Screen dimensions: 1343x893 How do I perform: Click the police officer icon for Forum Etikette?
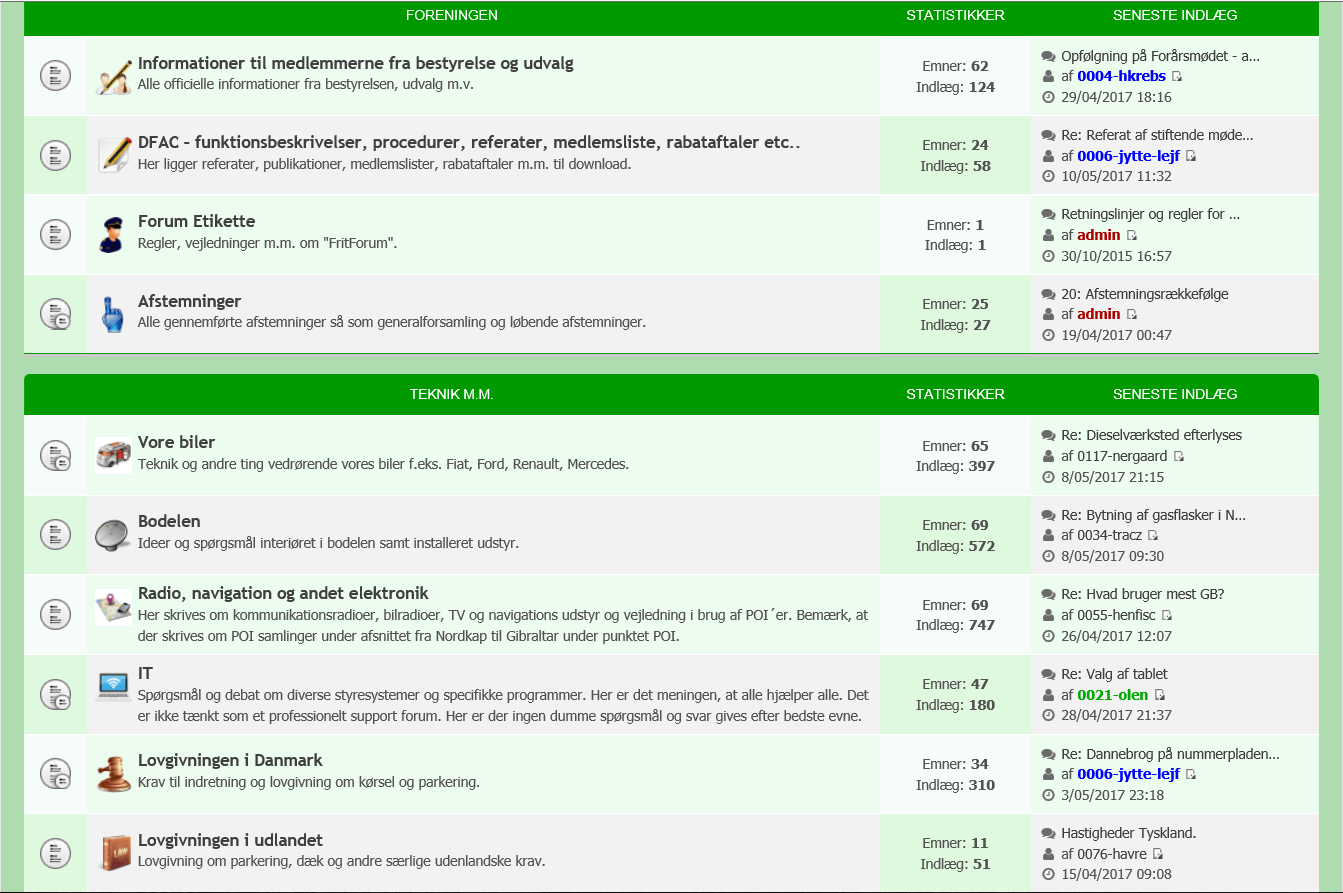114,234
